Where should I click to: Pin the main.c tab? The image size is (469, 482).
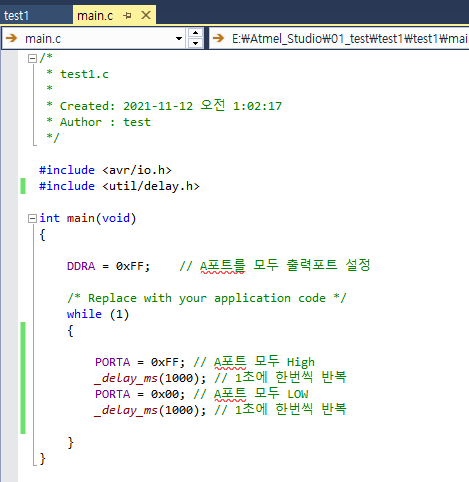point(127,15)
